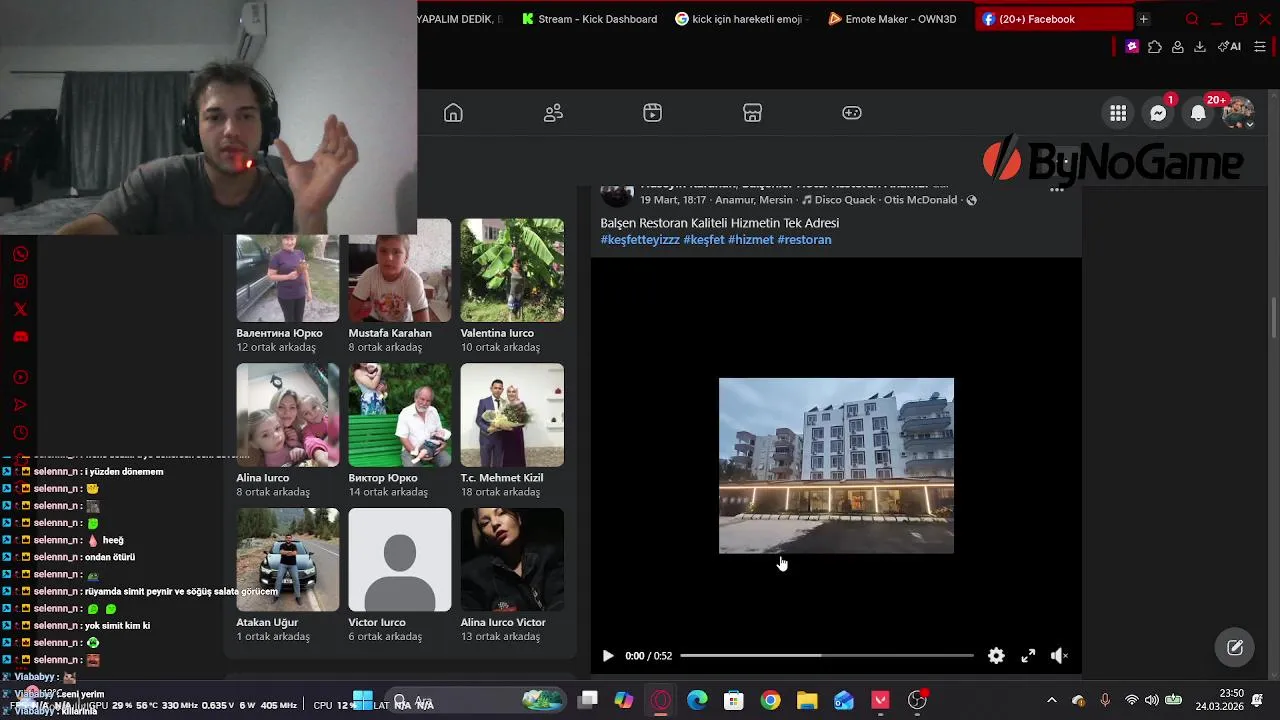Open Messenger chats icon

(1158, 113)
